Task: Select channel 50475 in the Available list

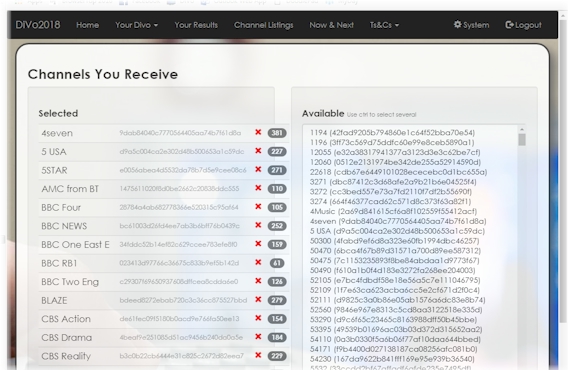Action: pyautogui.click(x=394, y=260)
